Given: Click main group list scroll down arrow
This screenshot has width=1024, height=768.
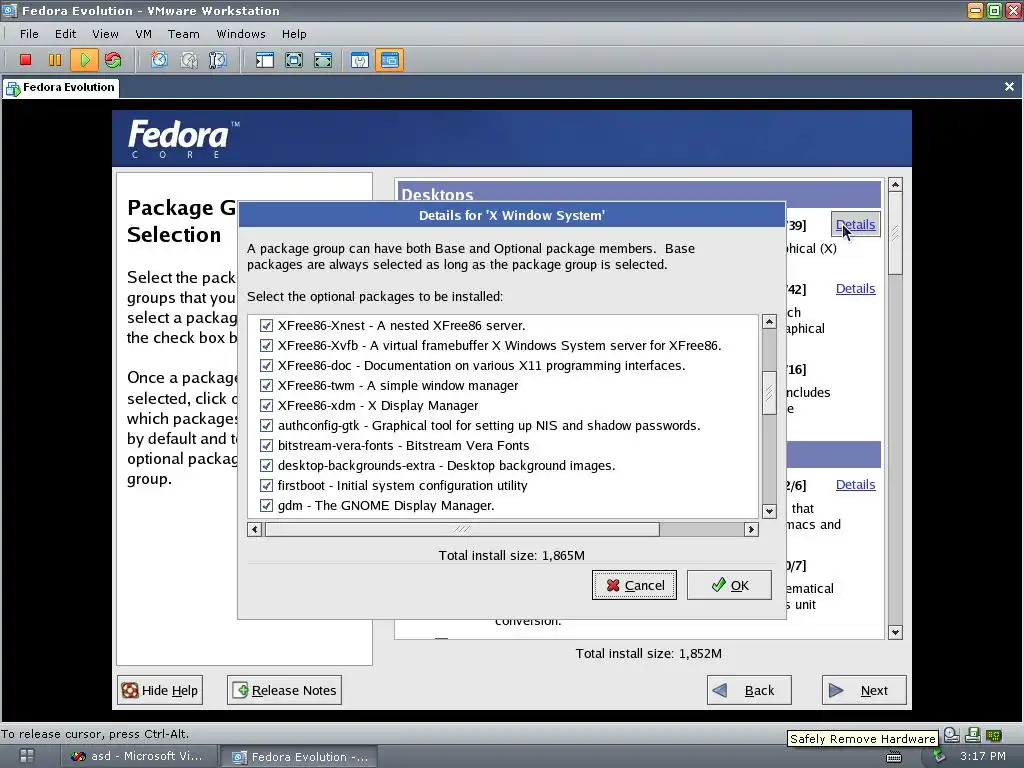Looking at the screenshot, I should pyautogui.click(x=895, y=632).
